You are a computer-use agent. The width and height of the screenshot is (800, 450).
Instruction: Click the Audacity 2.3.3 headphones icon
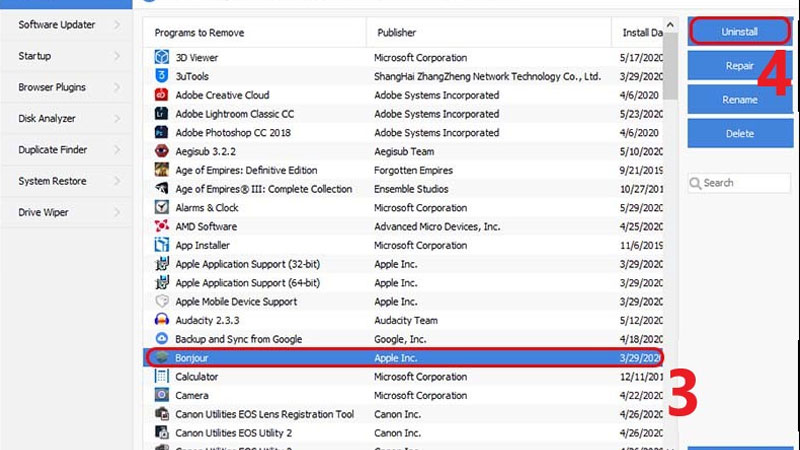161,320
